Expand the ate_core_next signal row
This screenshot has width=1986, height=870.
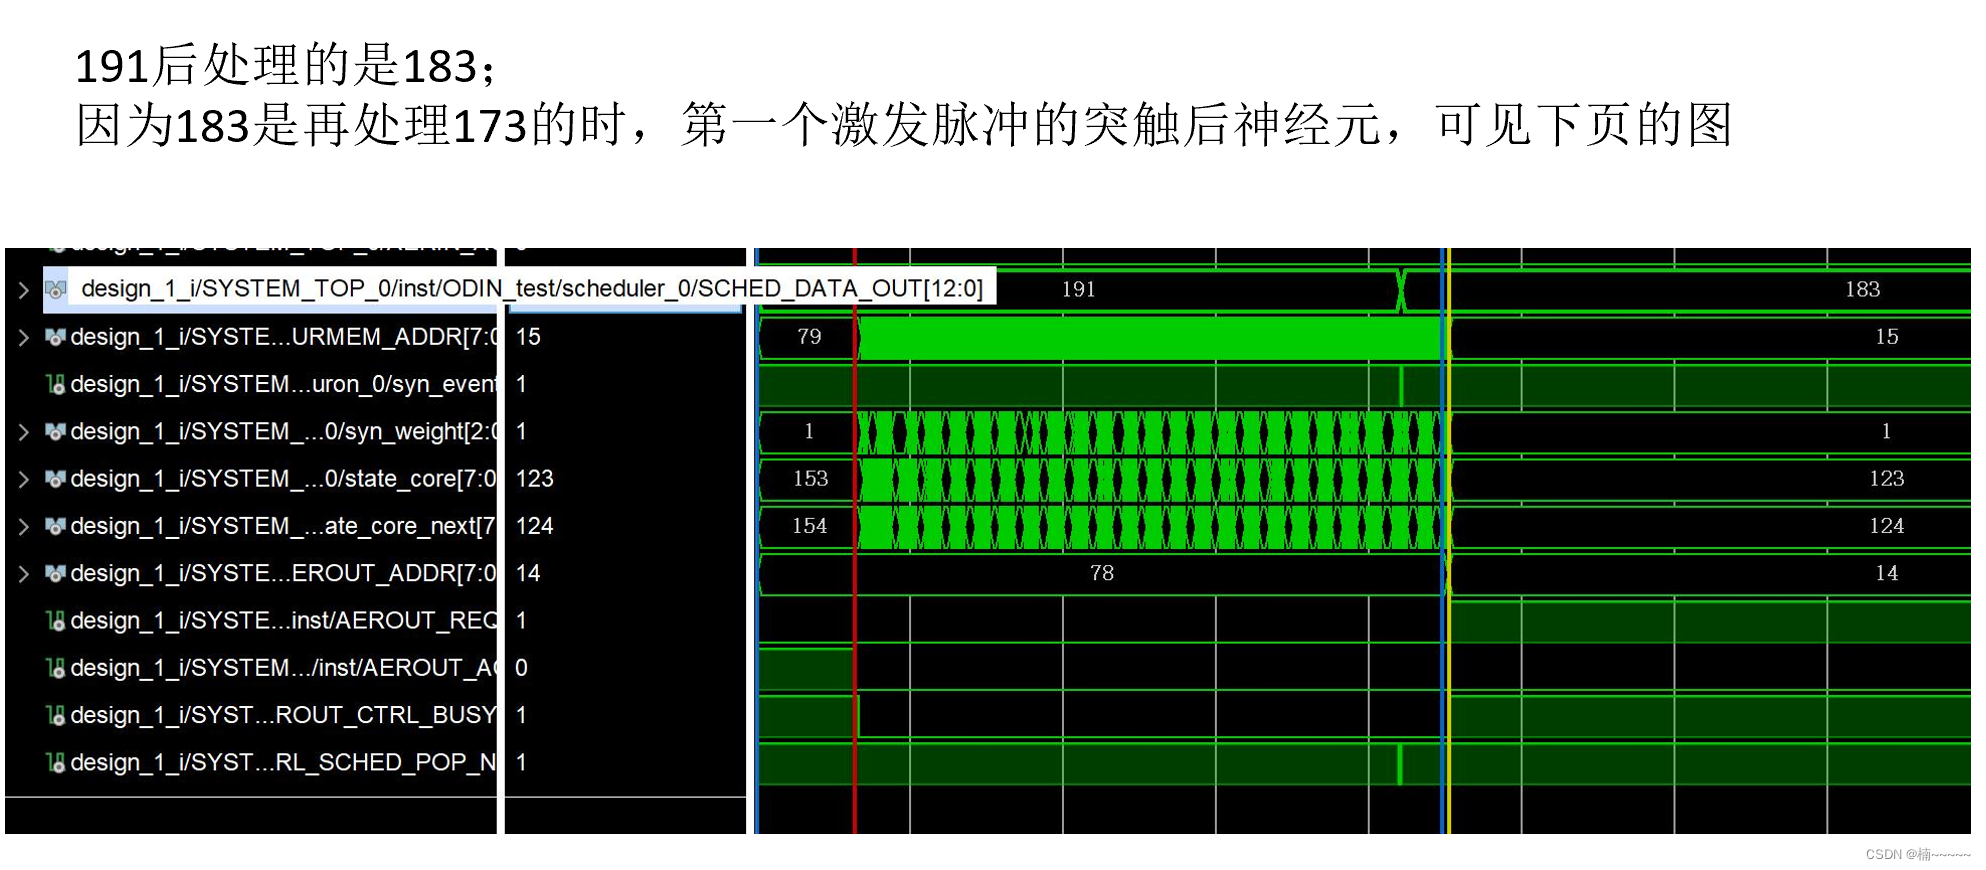click(x=23, y=527)
